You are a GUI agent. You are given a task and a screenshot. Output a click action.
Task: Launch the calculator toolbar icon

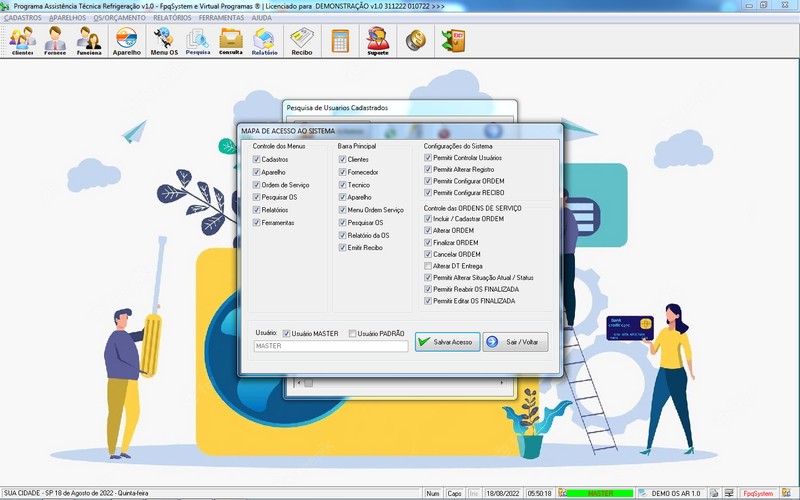coord(340,40)
